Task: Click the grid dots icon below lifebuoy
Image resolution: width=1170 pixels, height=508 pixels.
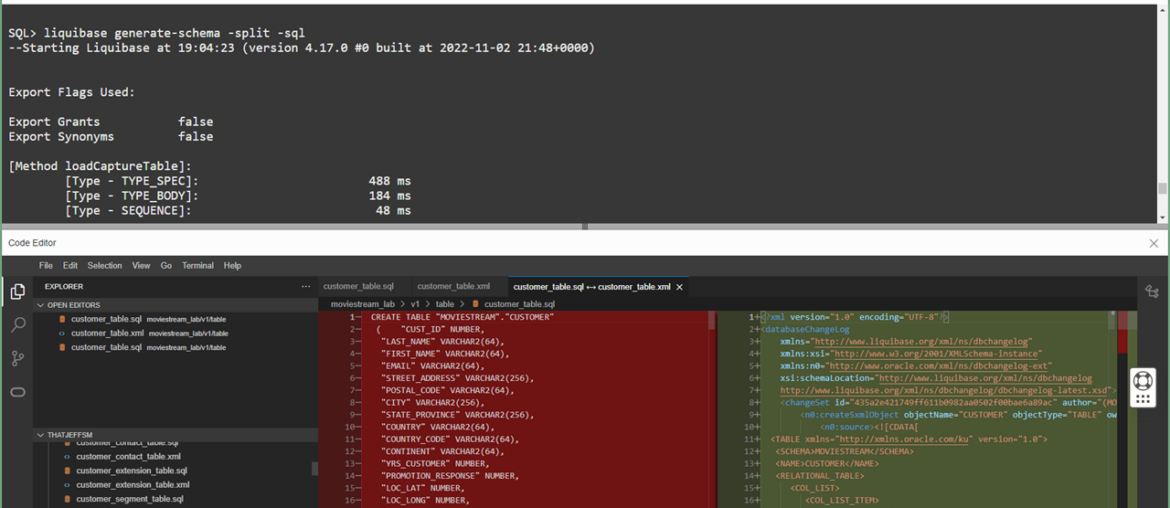Action: click(1142, 398)
